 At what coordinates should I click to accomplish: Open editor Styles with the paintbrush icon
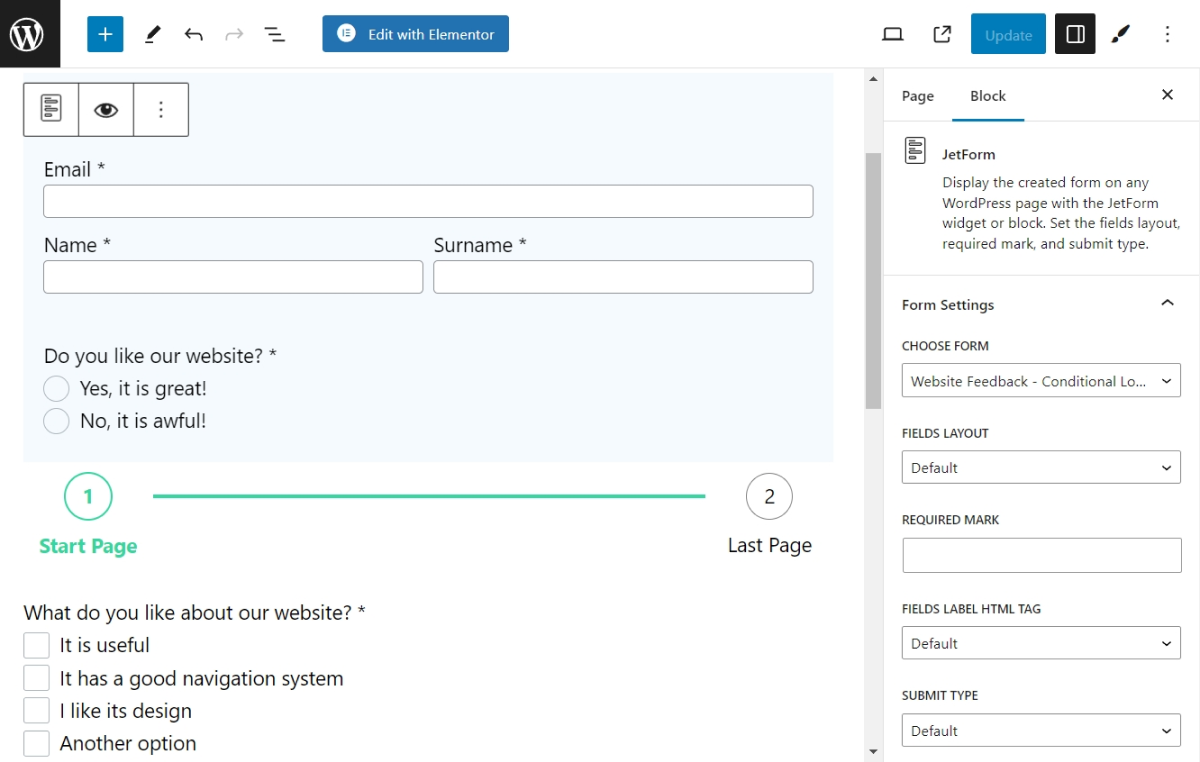[x=1120, y=33]
